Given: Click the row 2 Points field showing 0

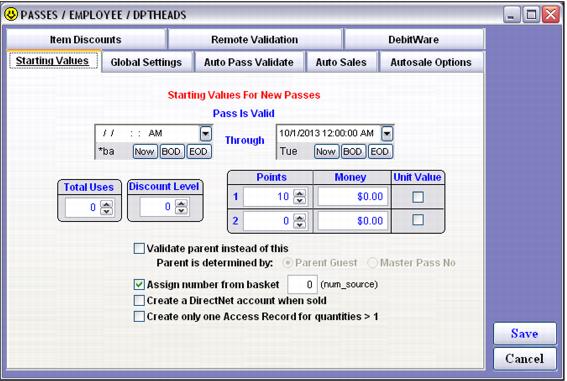Looking at the screenshot, I should [268, 221].
